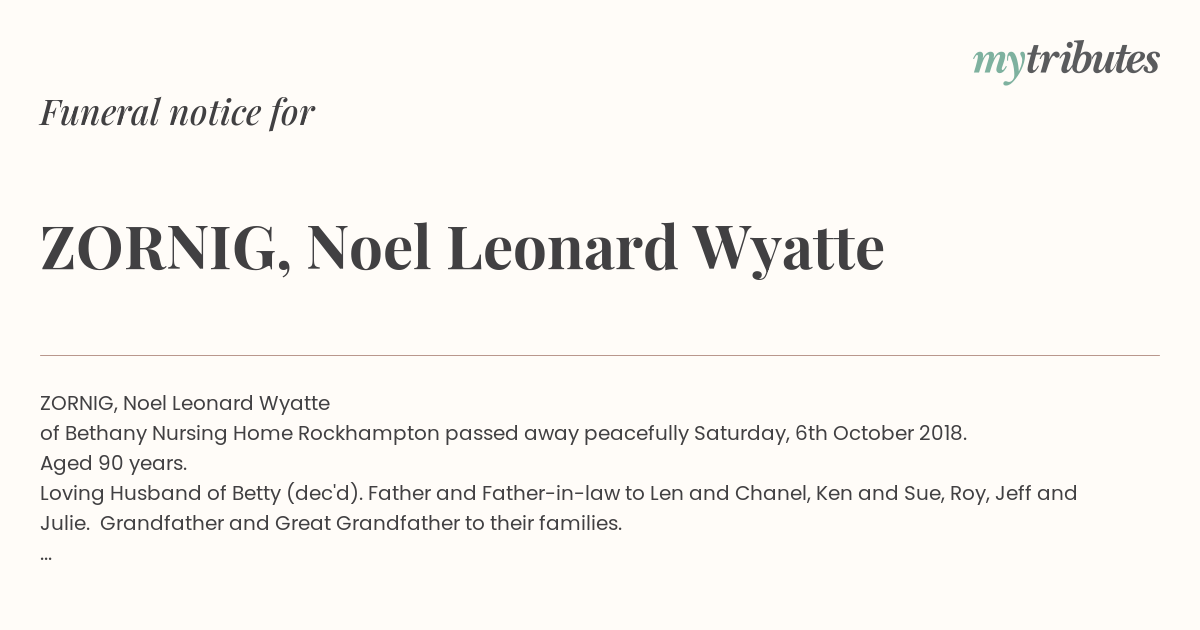Click the horizontal divider line
Image resolution: width=1200 pixels, height=630 pixels.
click(600, 355)
